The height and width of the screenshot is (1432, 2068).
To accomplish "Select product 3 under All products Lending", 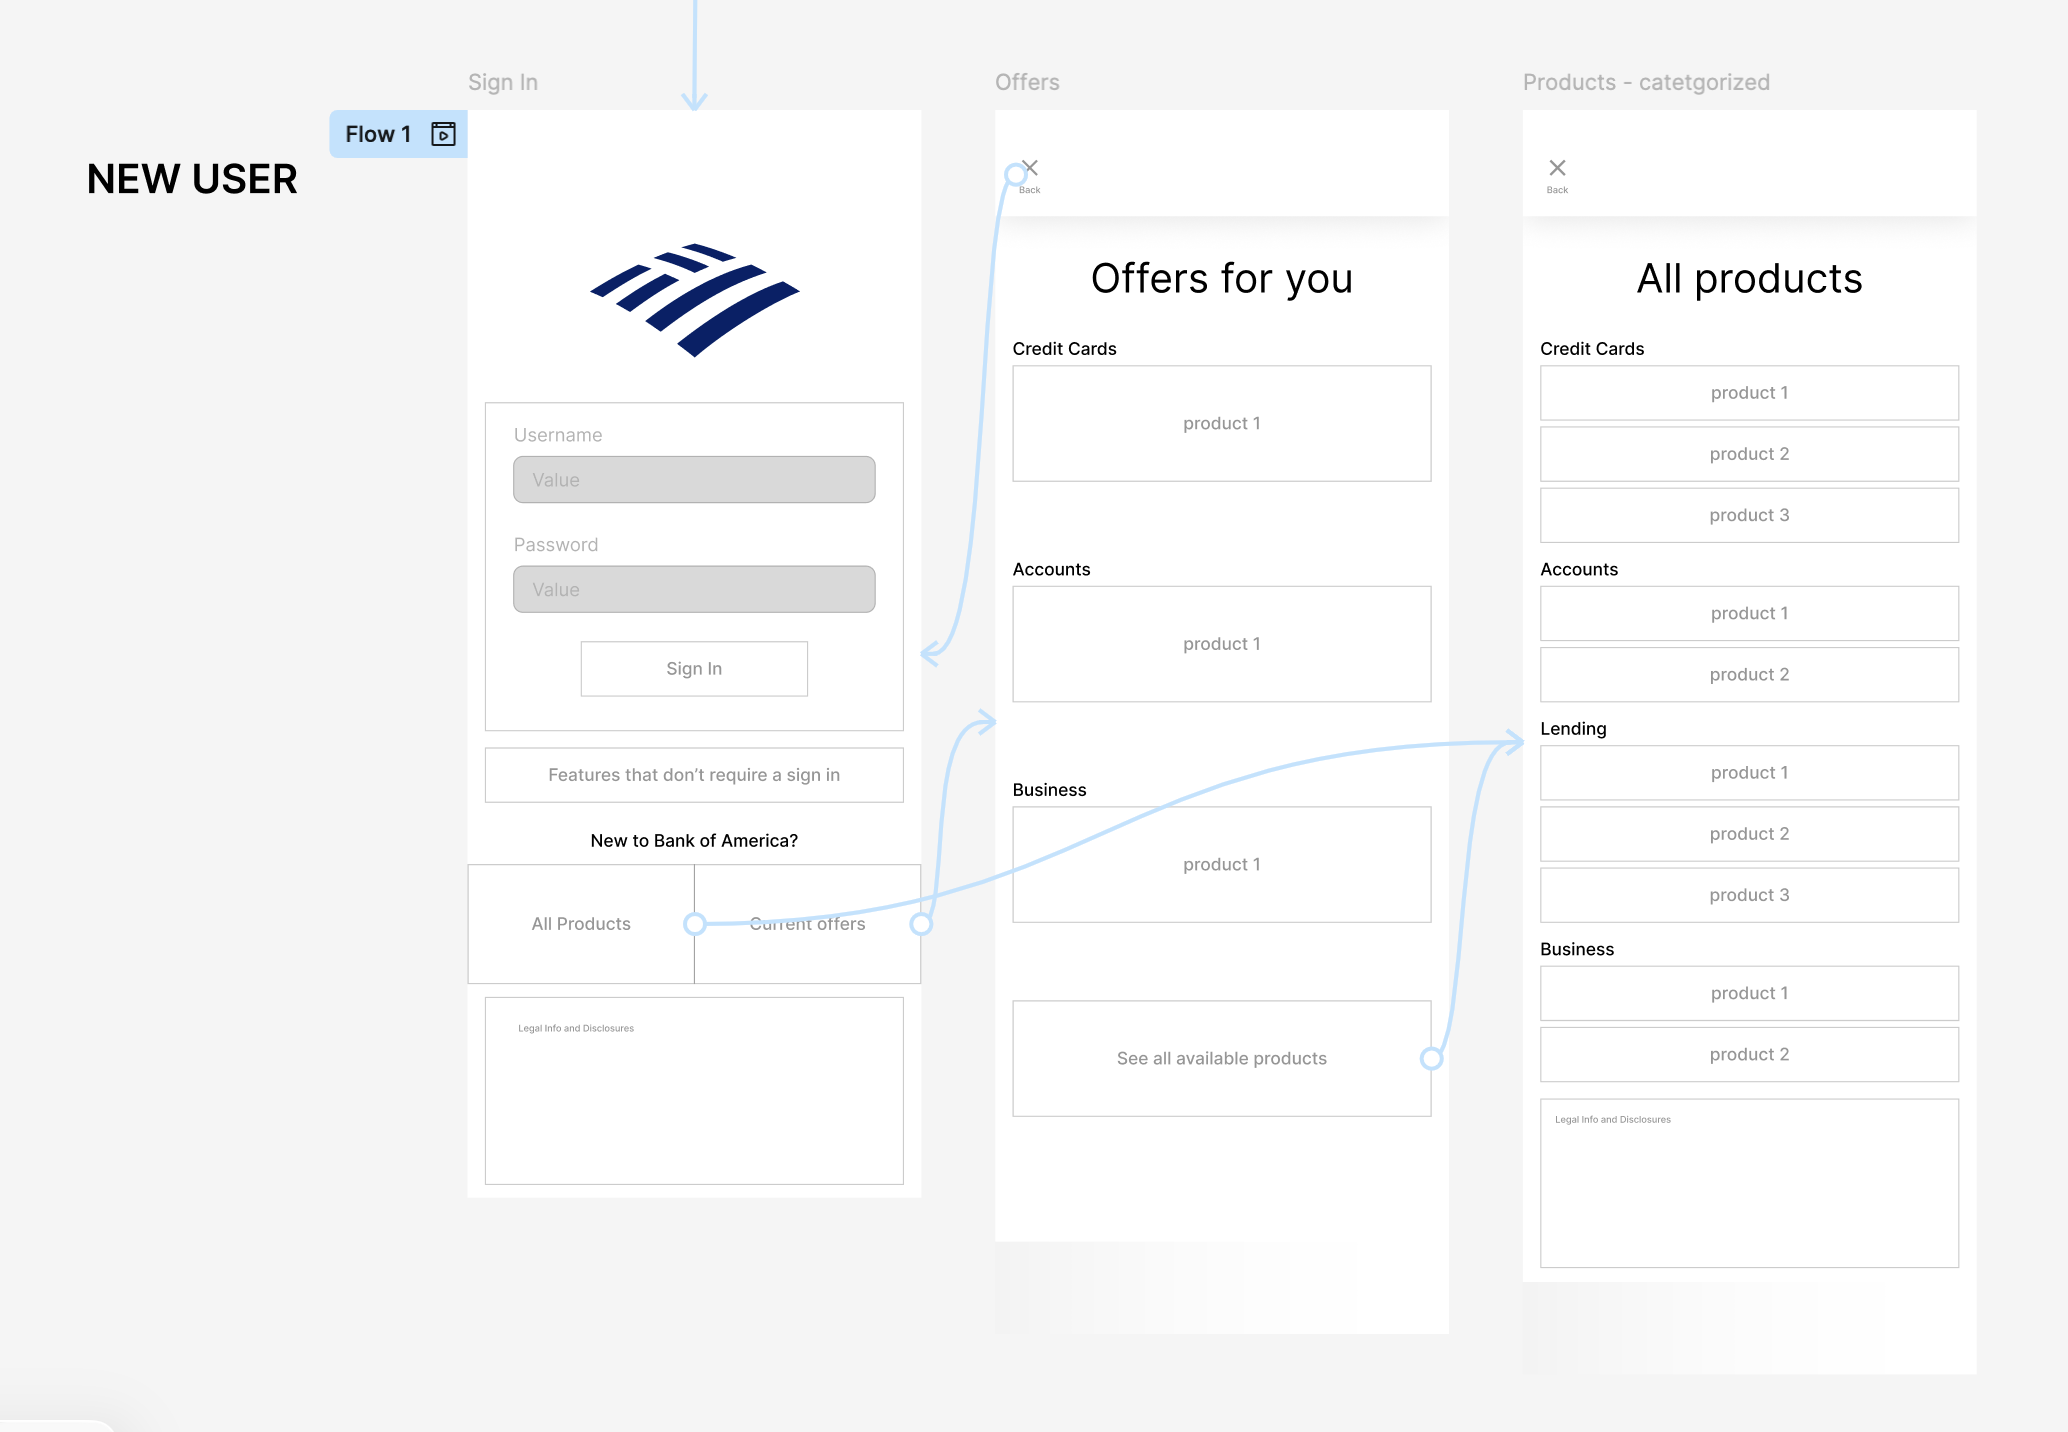I will [x=1749, y=895].
